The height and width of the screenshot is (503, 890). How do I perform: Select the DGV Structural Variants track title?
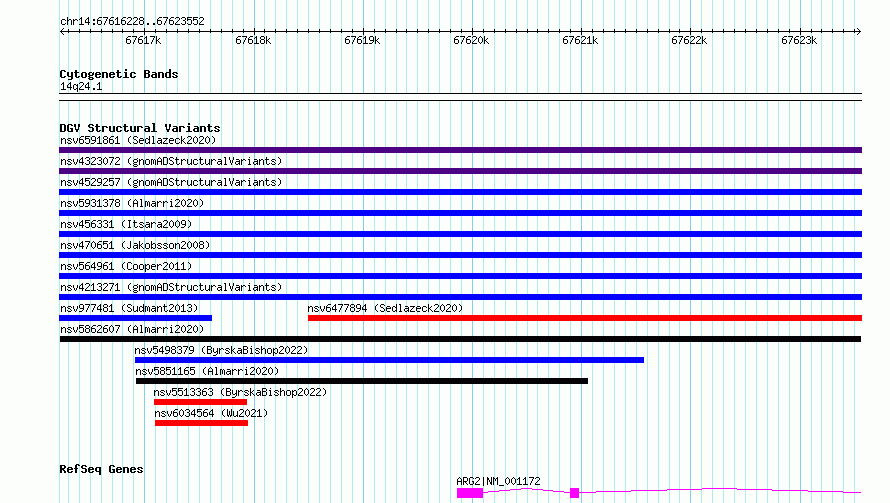click(140, 128)
